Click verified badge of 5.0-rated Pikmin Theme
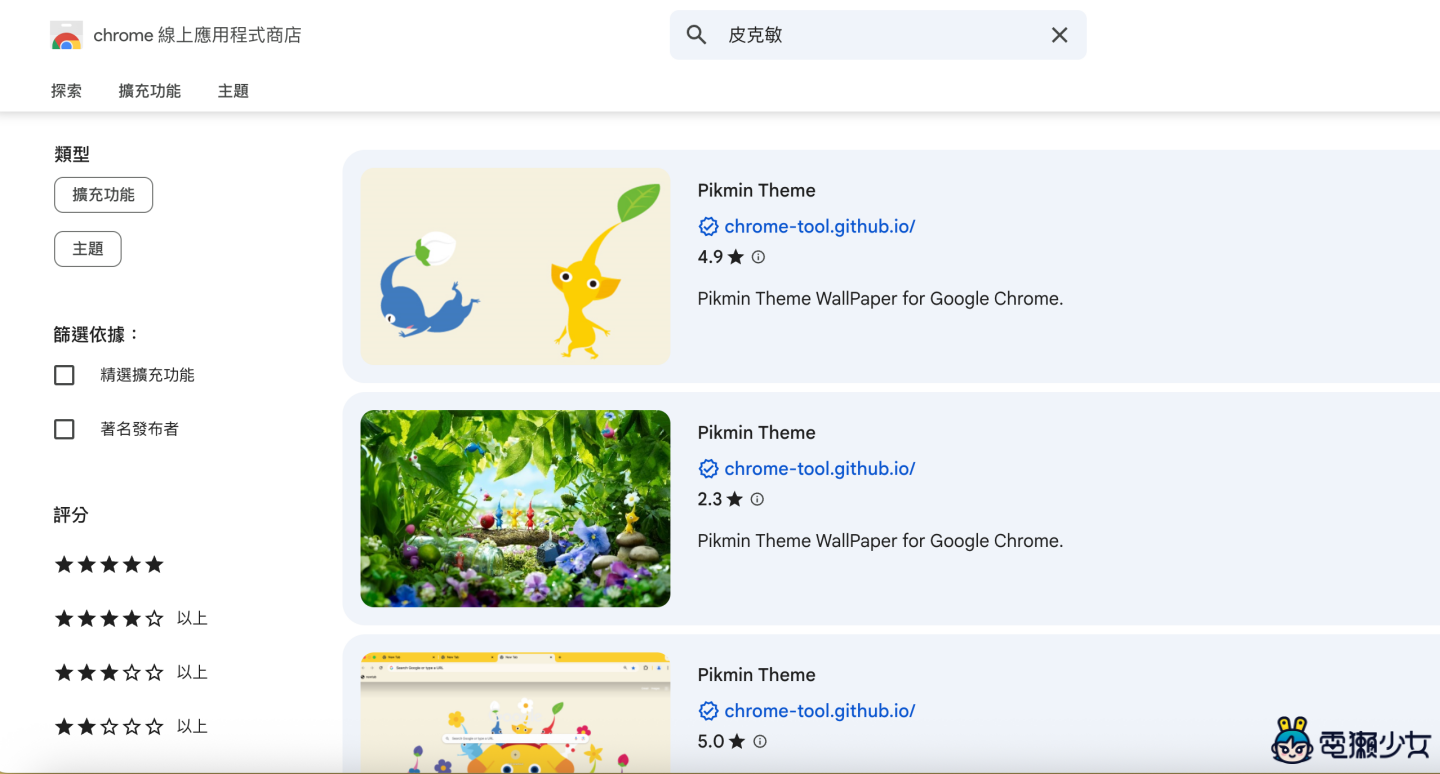Screen dimensions: 1440x774 (708, 711)
